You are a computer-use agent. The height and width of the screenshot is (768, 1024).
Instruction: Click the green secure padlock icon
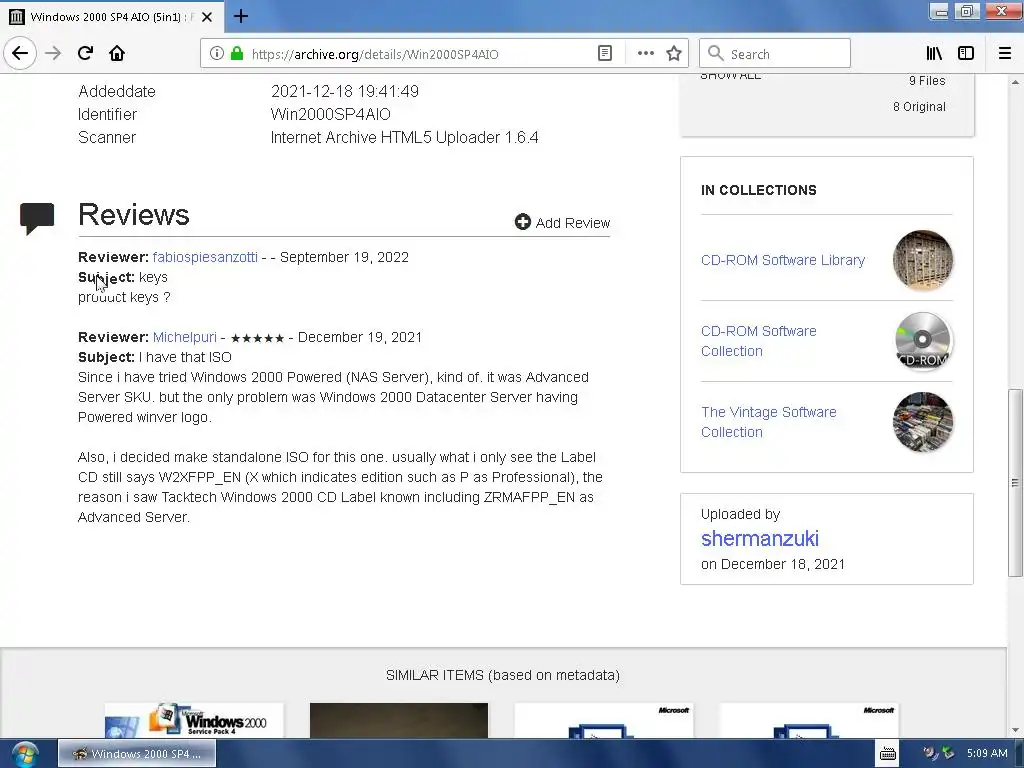237,54
